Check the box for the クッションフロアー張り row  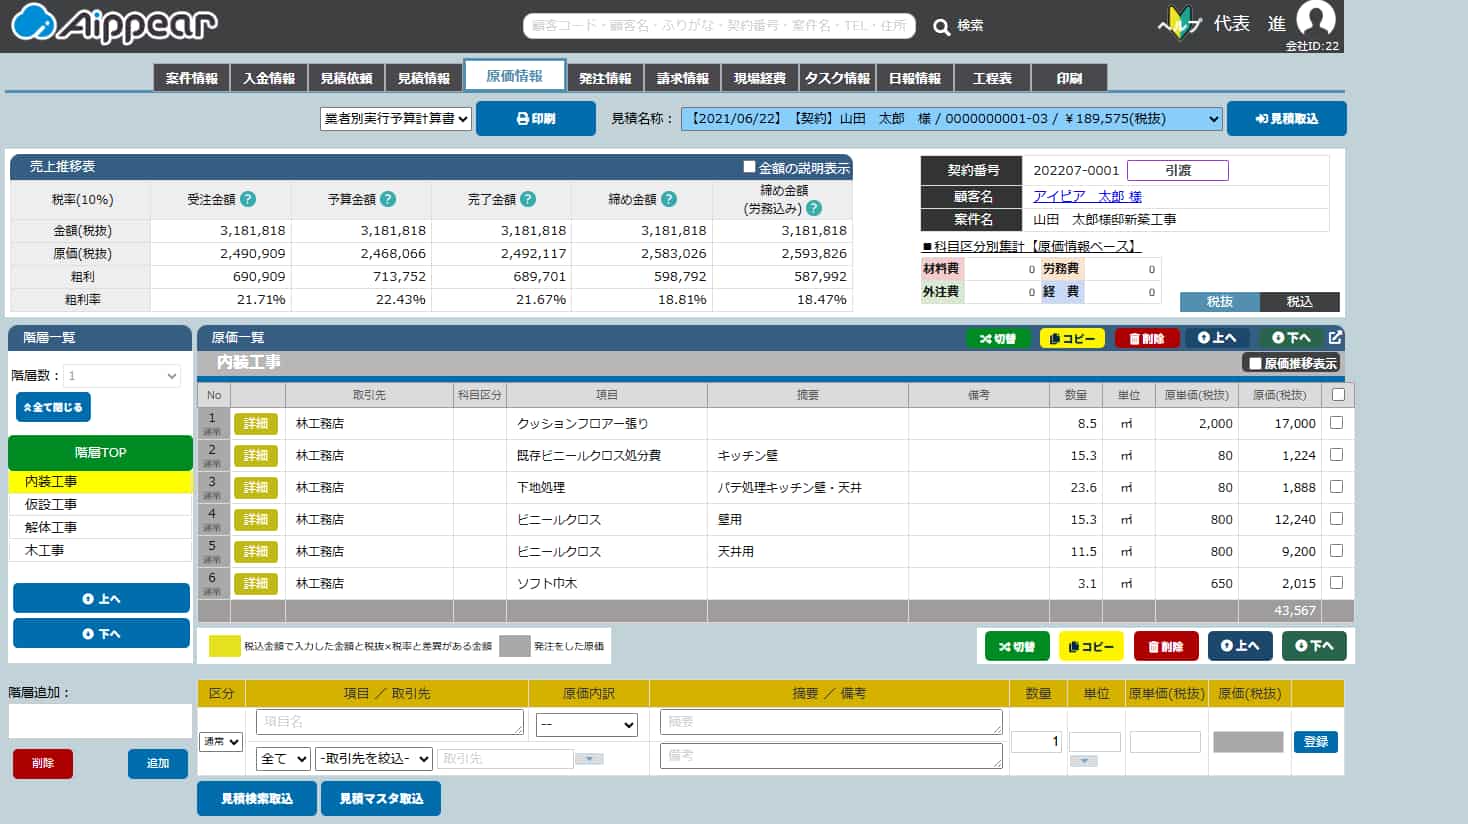click(1336, 423)
